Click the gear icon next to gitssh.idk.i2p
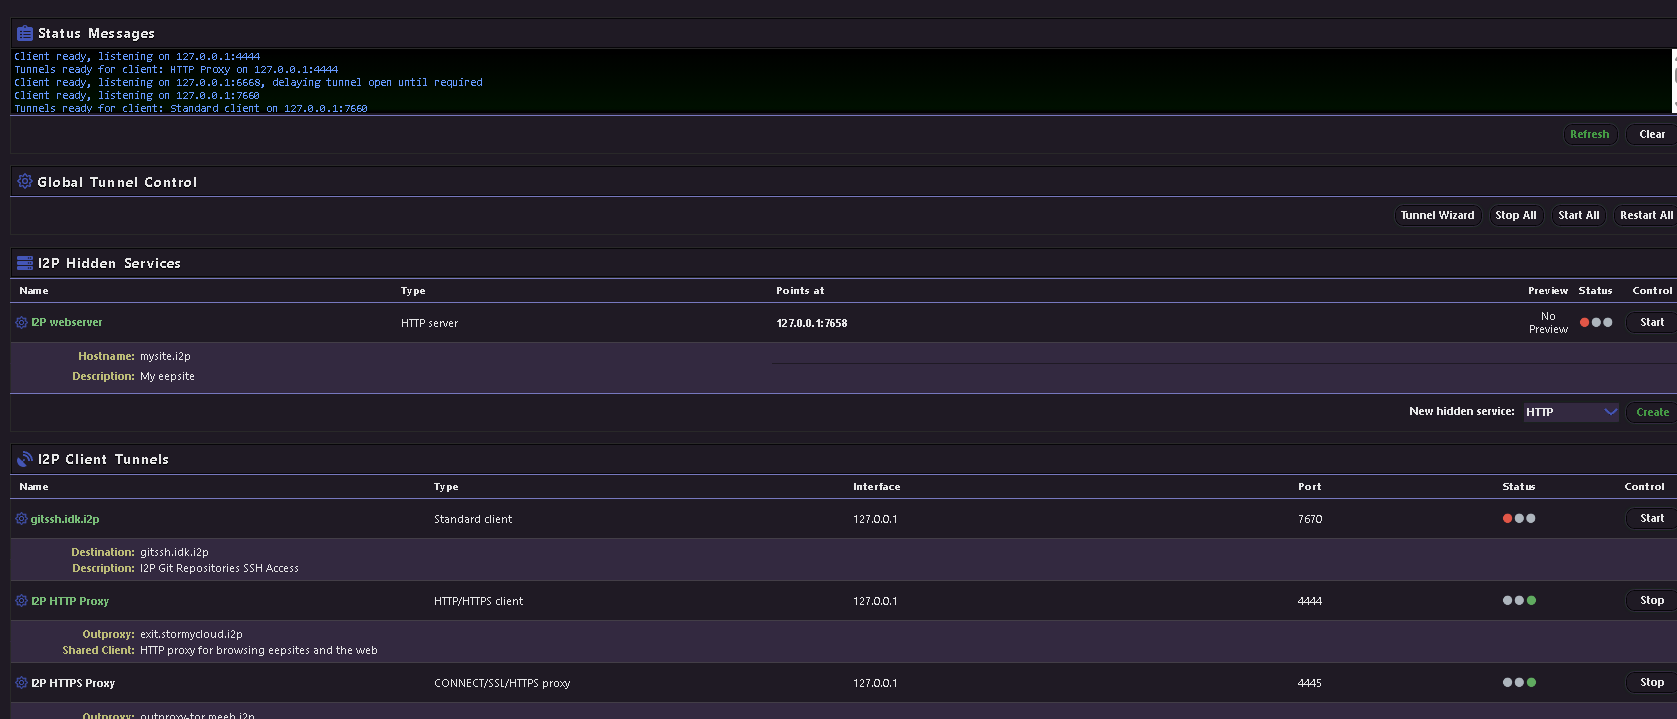The image size is (1677, 719). pos(21,519)
